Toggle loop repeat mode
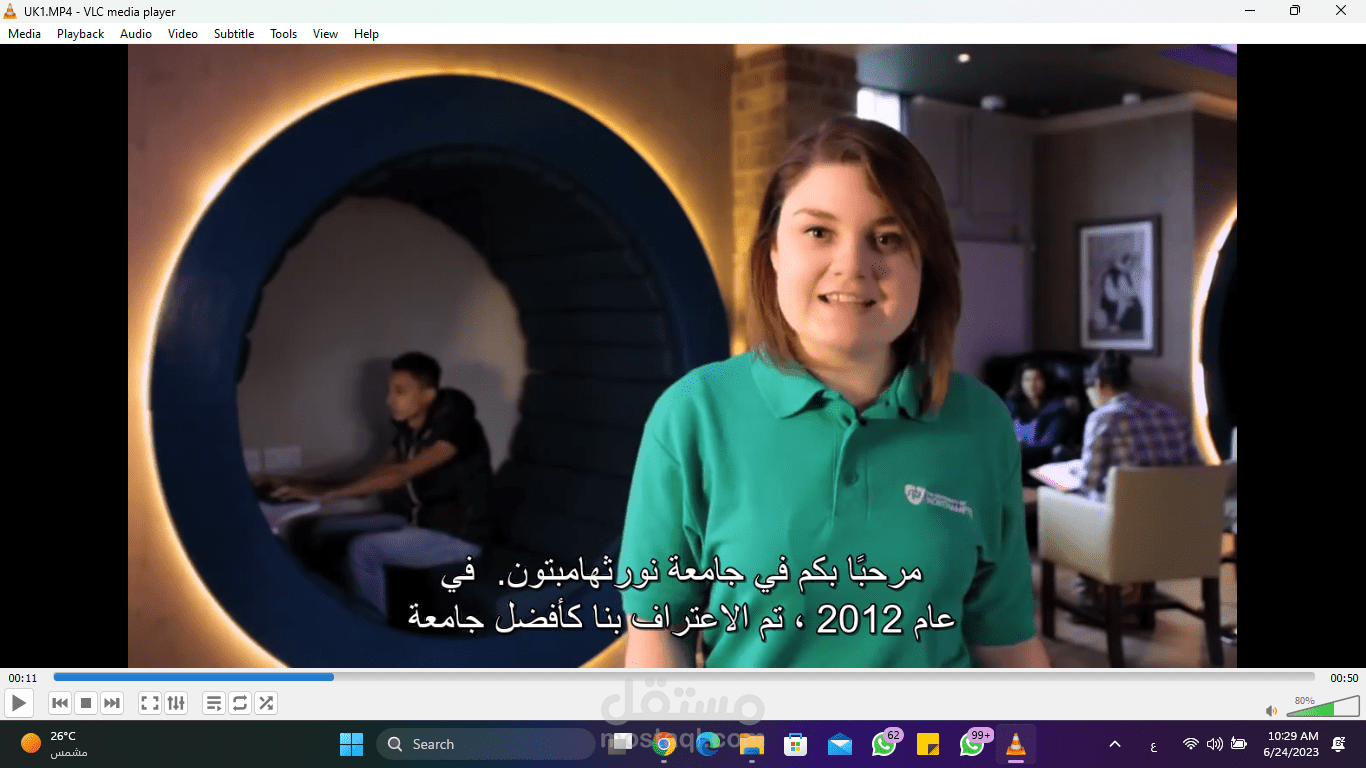 click(x=240, y=703)
